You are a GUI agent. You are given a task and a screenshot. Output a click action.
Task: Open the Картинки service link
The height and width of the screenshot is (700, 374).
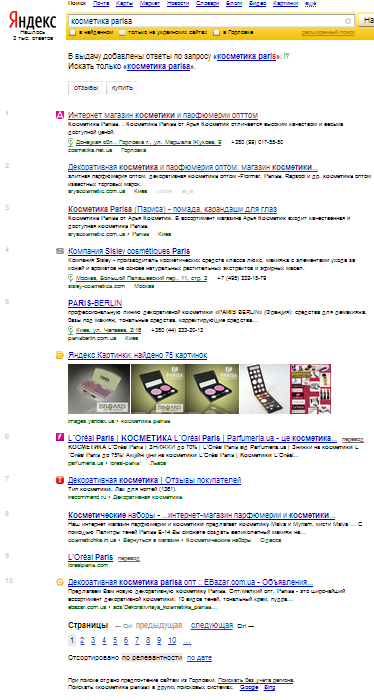coord(285,3)
